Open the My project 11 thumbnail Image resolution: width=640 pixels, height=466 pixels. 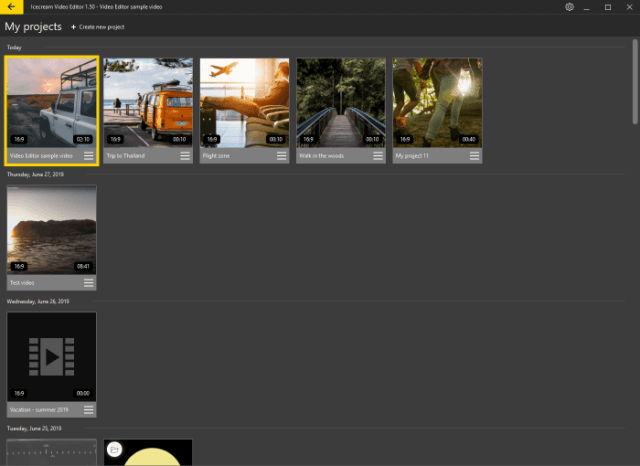[437, 102]
